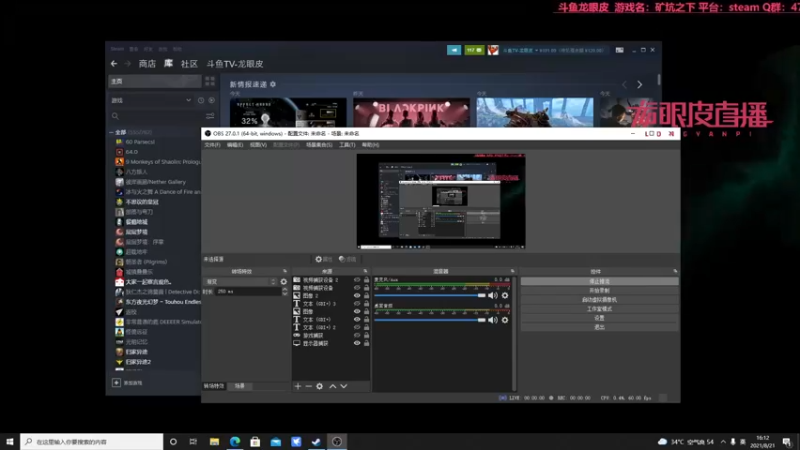Open Microsoft Edge from taskbar
Viewport: 800px width, 450px height.
(235, 442)
